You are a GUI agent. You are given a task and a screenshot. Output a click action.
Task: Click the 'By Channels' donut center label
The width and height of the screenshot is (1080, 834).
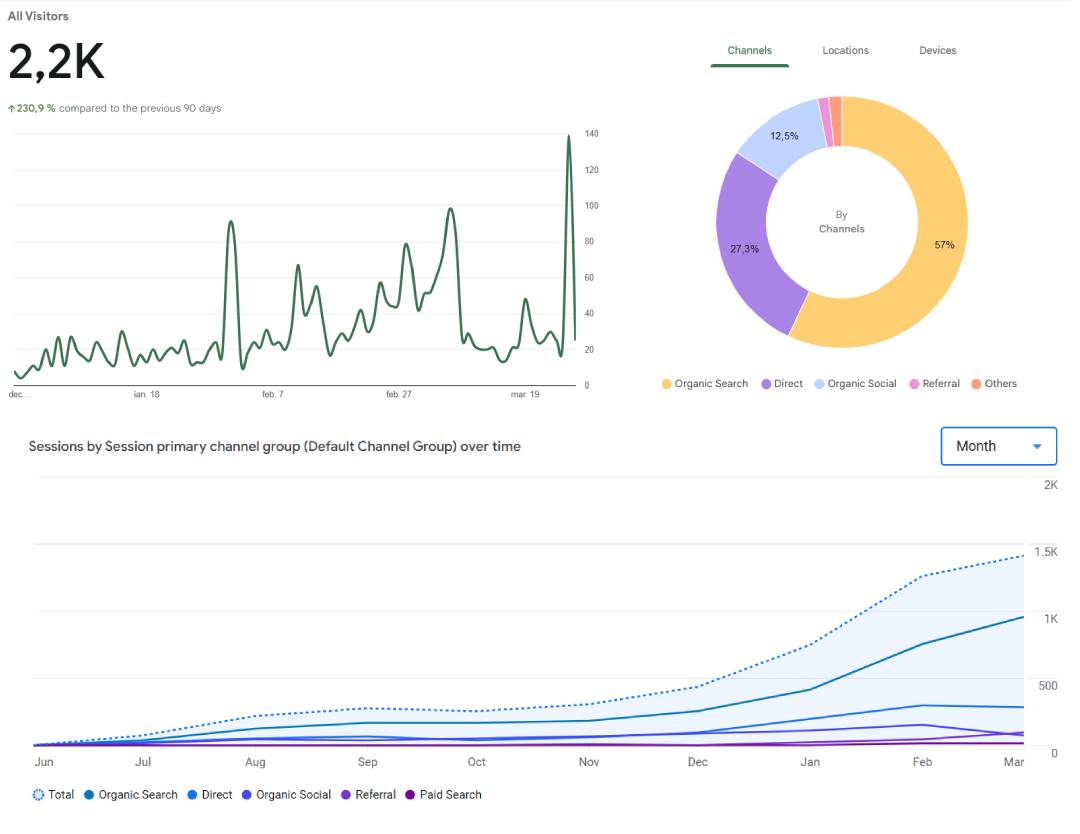pyautogui.click(x=841, y=222)
